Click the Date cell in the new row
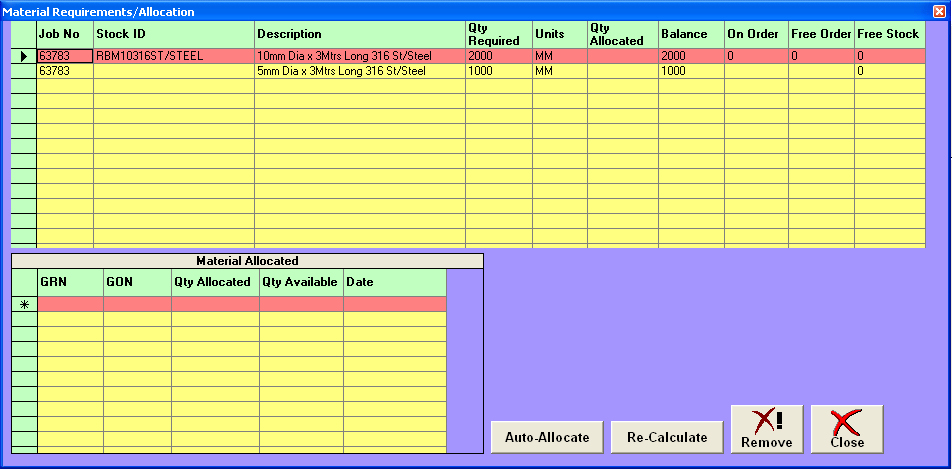 [x=395, y=304]
